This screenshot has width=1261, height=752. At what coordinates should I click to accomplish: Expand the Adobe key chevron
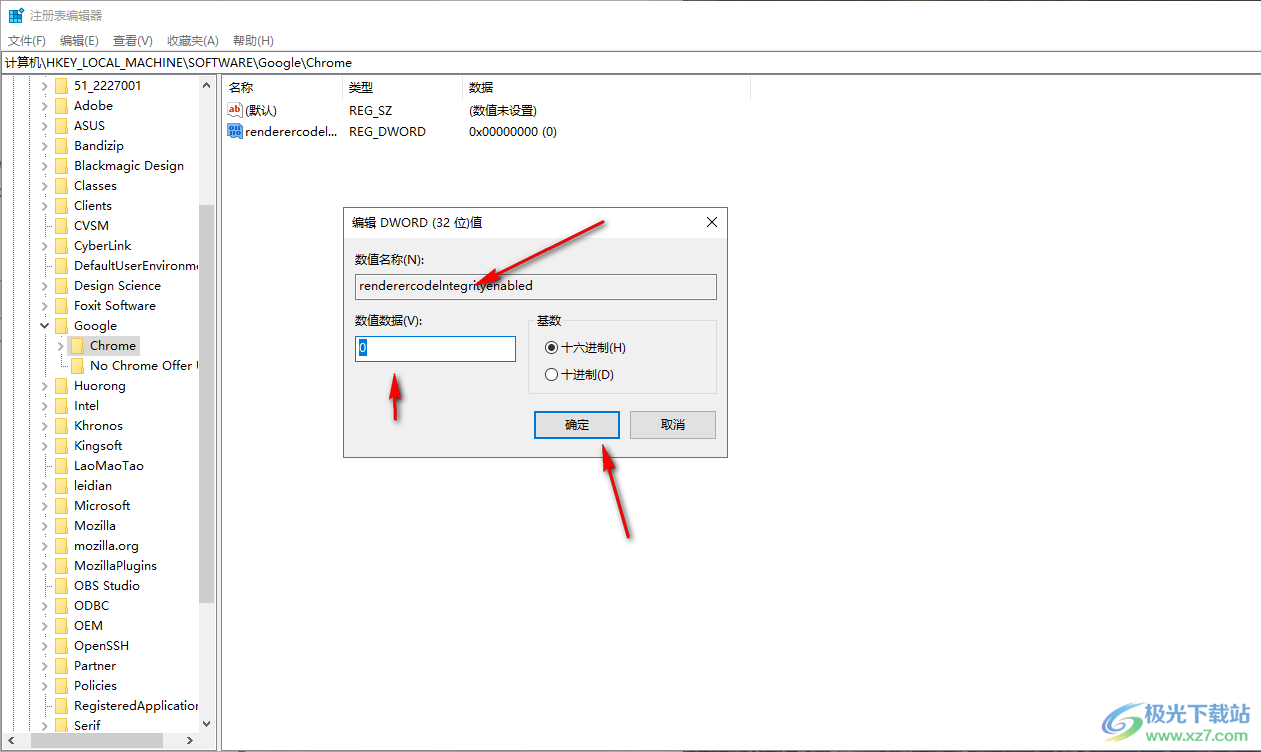(44, 105)
